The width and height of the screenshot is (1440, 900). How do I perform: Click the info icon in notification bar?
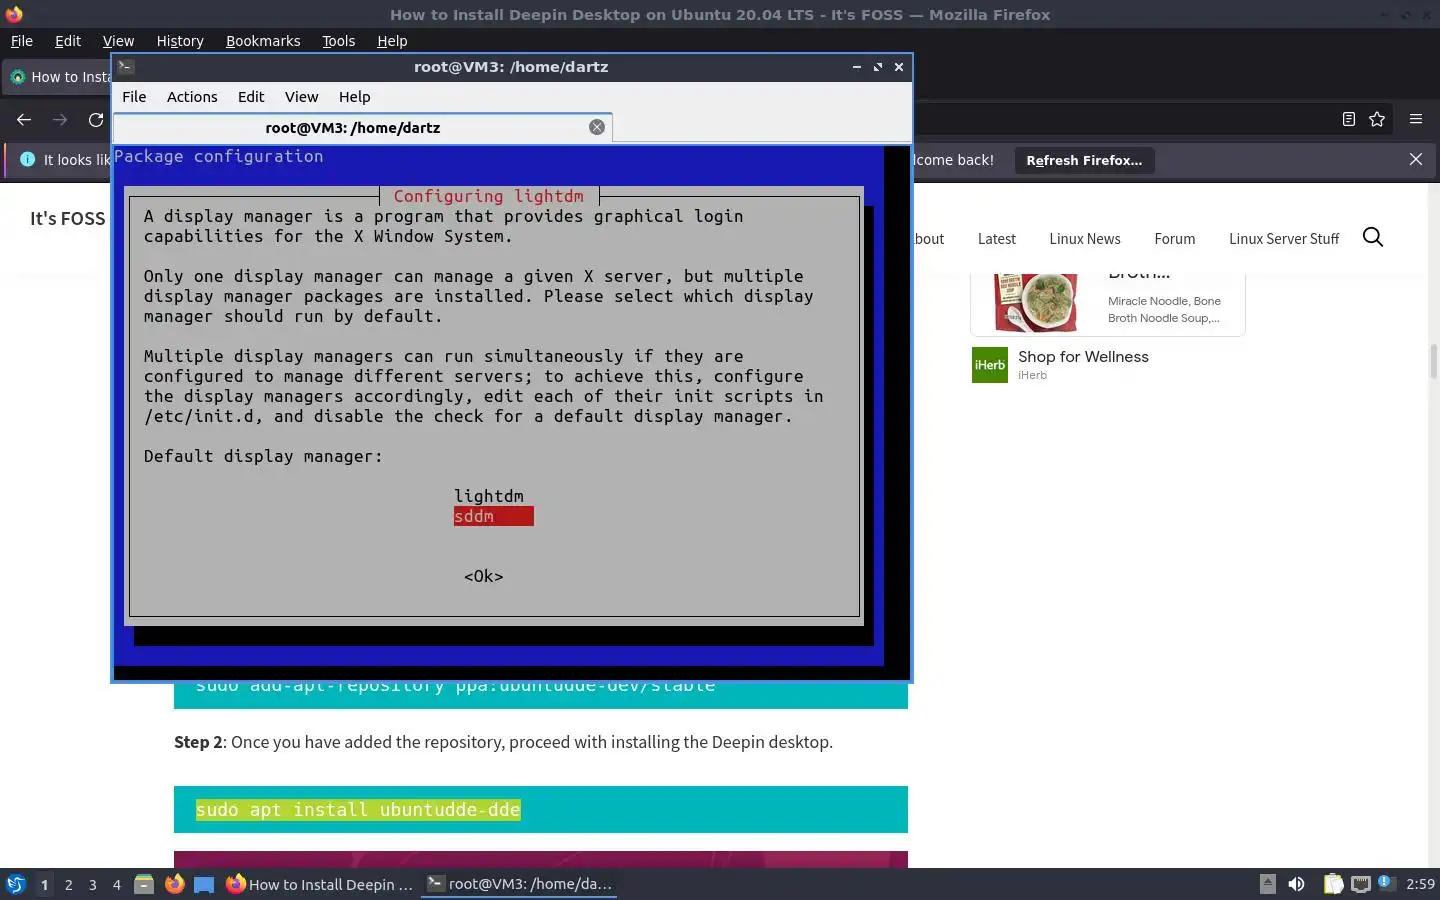click(25, 159)
